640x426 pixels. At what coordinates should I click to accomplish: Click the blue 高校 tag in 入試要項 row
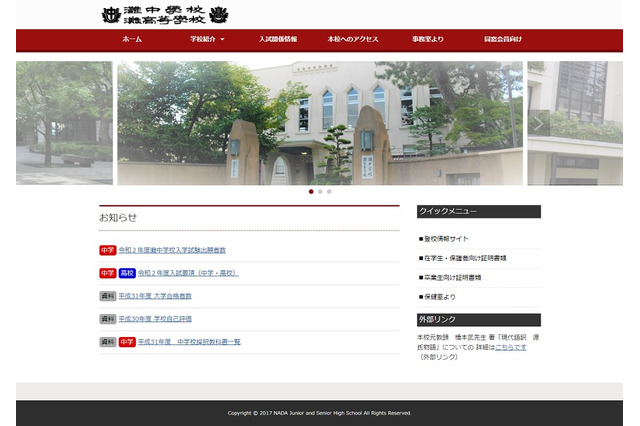click(127, 273)
